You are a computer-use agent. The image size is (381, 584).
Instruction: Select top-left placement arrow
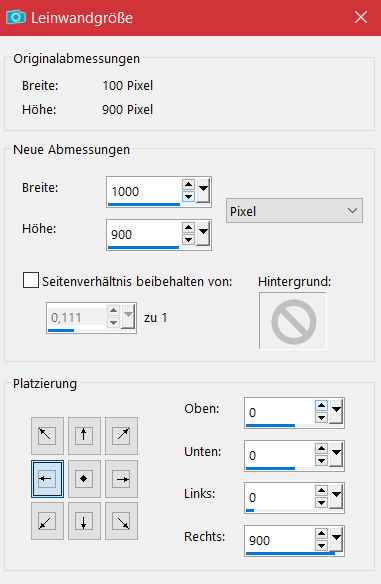tap(47, 435)
